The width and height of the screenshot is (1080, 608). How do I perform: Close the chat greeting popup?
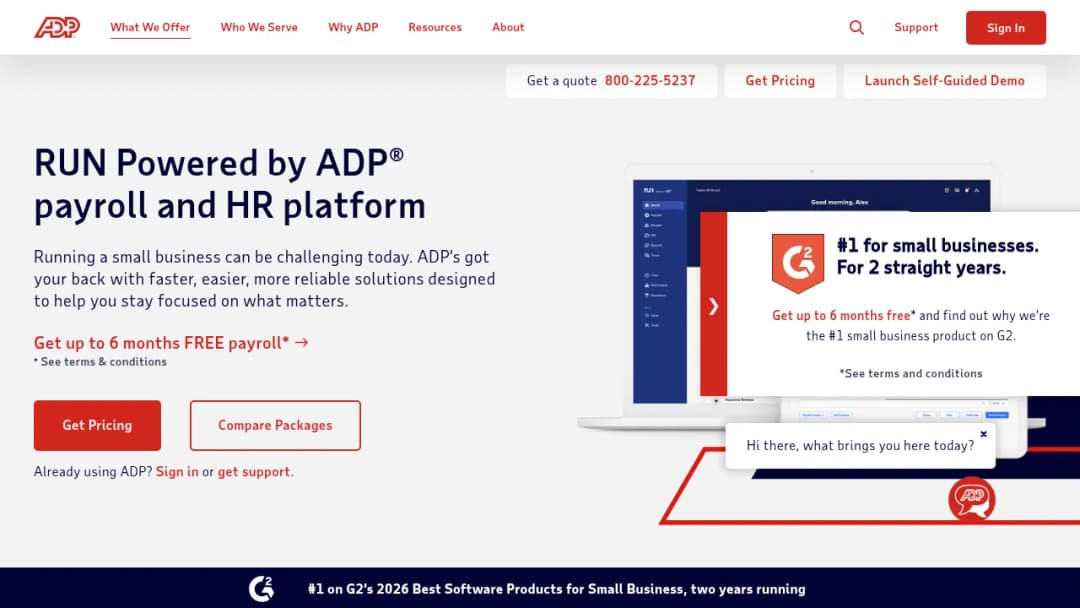click(x=984, y=434)
